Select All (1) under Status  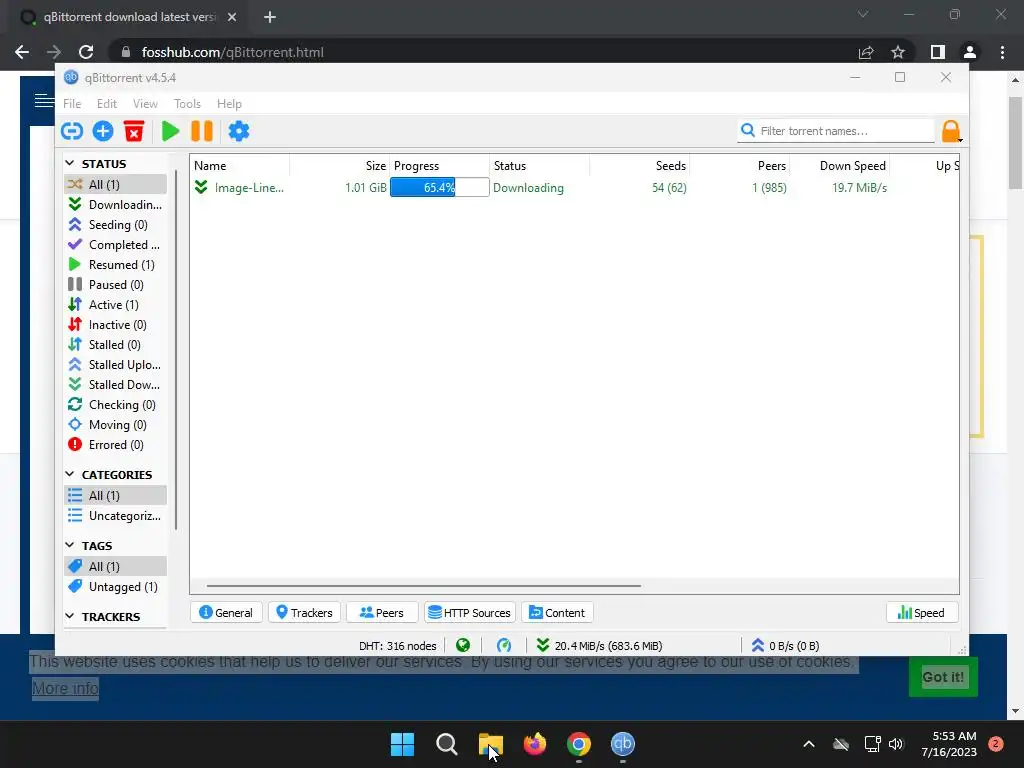click(x=116, y=184)
